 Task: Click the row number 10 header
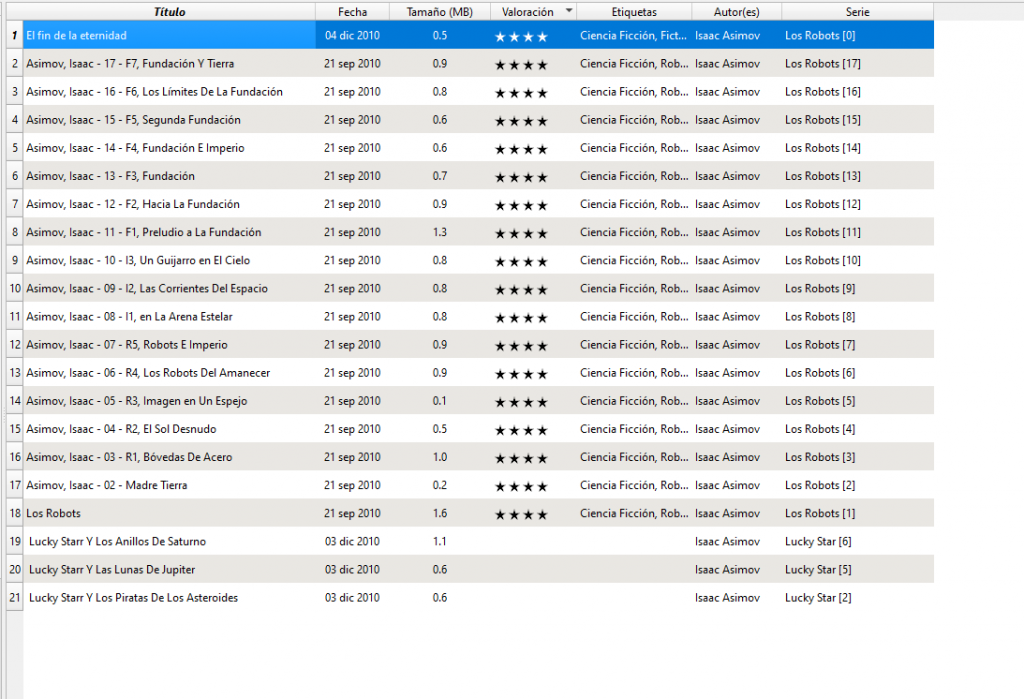tap(14, 288)
